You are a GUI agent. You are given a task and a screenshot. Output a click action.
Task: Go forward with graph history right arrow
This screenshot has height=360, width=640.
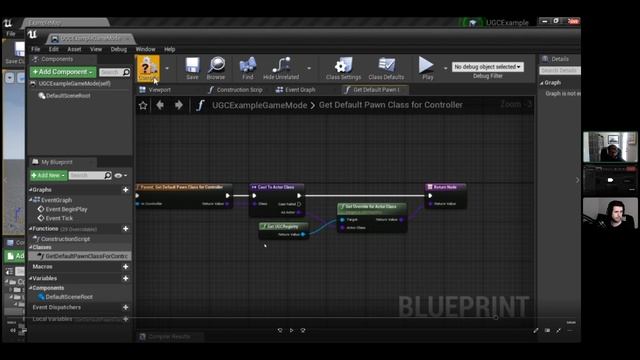coord(179,105)
